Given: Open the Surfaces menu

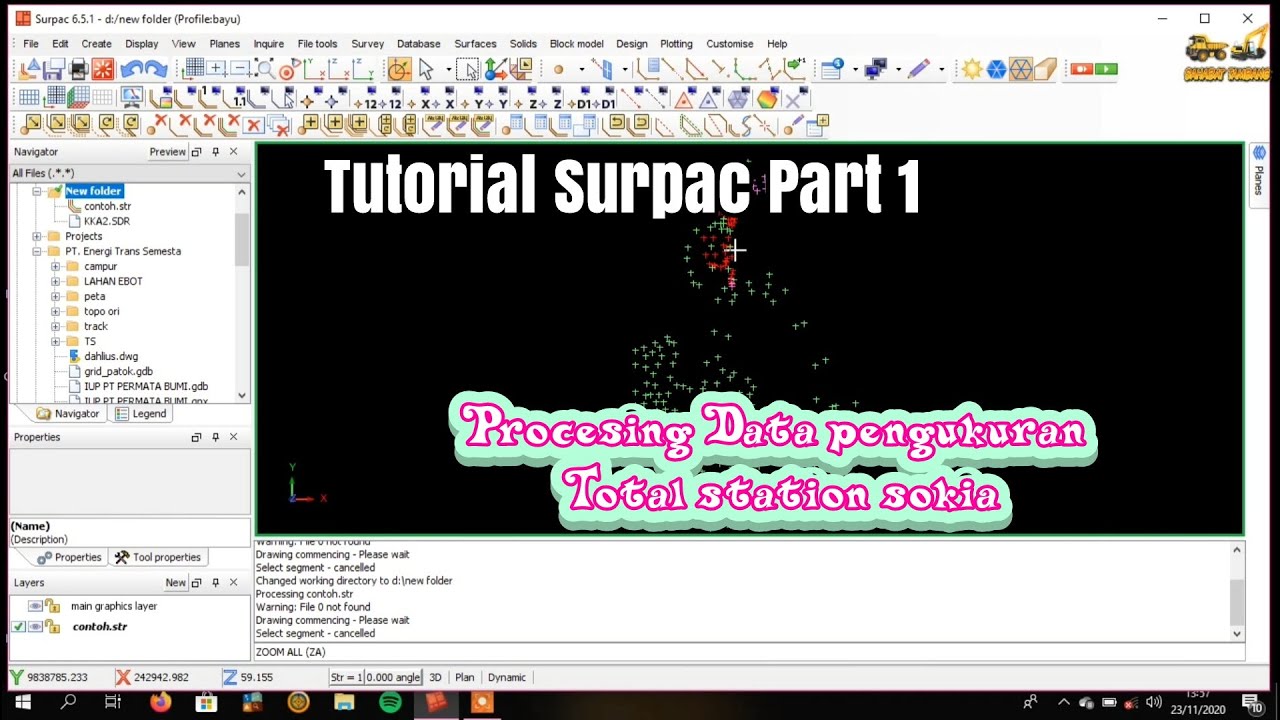Looking at the screenshot, I should [475, 44].
